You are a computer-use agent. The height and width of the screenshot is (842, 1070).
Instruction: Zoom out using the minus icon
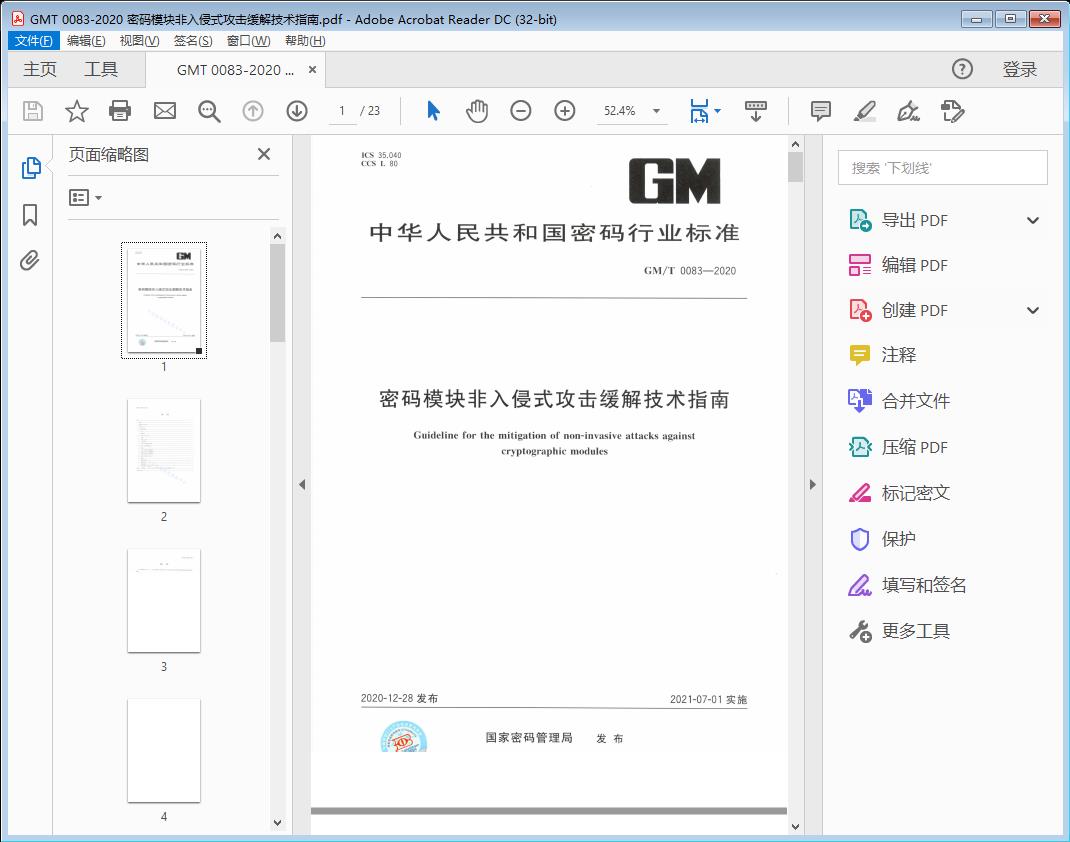pyautogui.click(x=521, y=111)
